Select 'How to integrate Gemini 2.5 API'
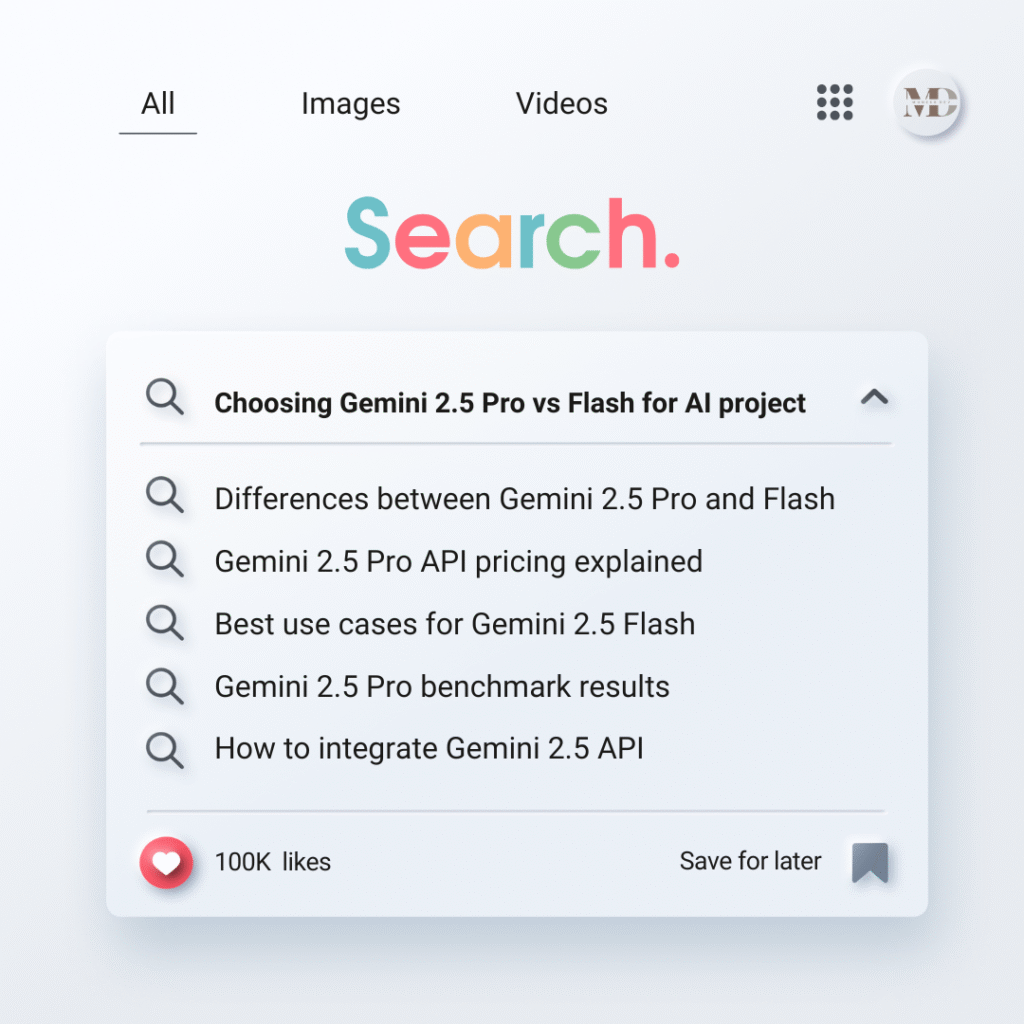 (x=429, y=748)
